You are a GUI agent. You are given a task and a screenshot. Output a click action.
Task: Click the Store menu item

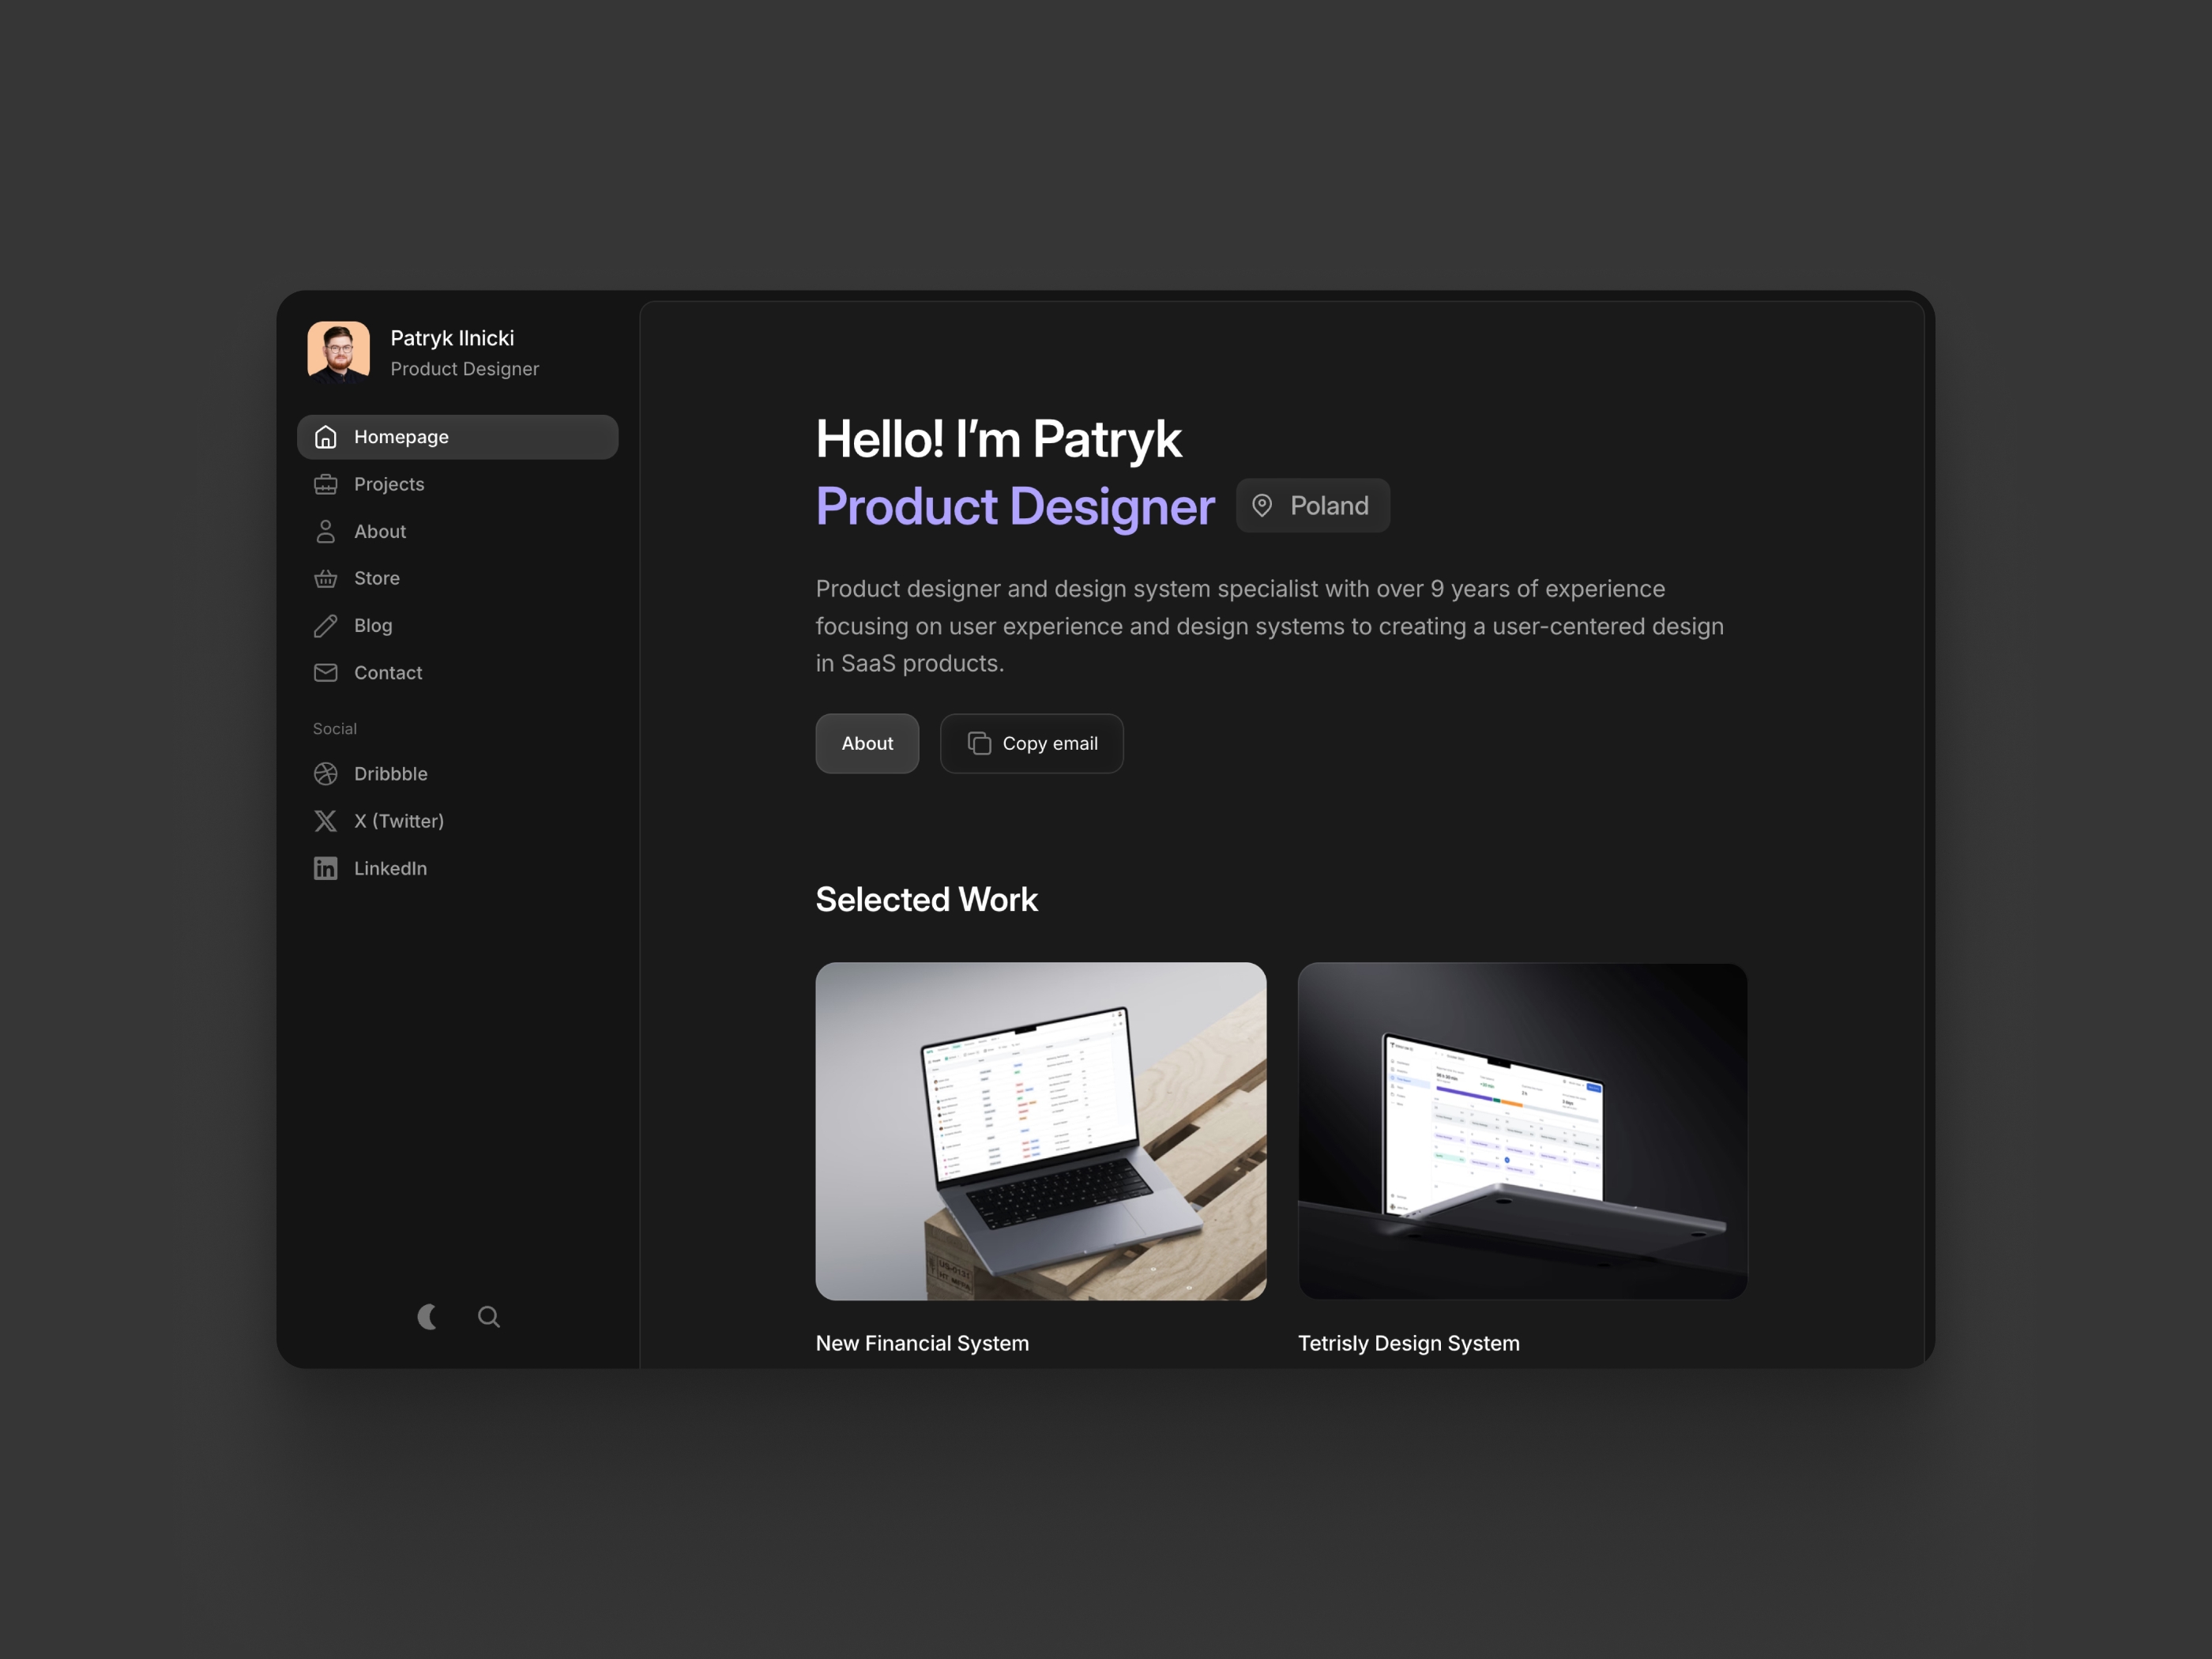(x=374, y=577)
